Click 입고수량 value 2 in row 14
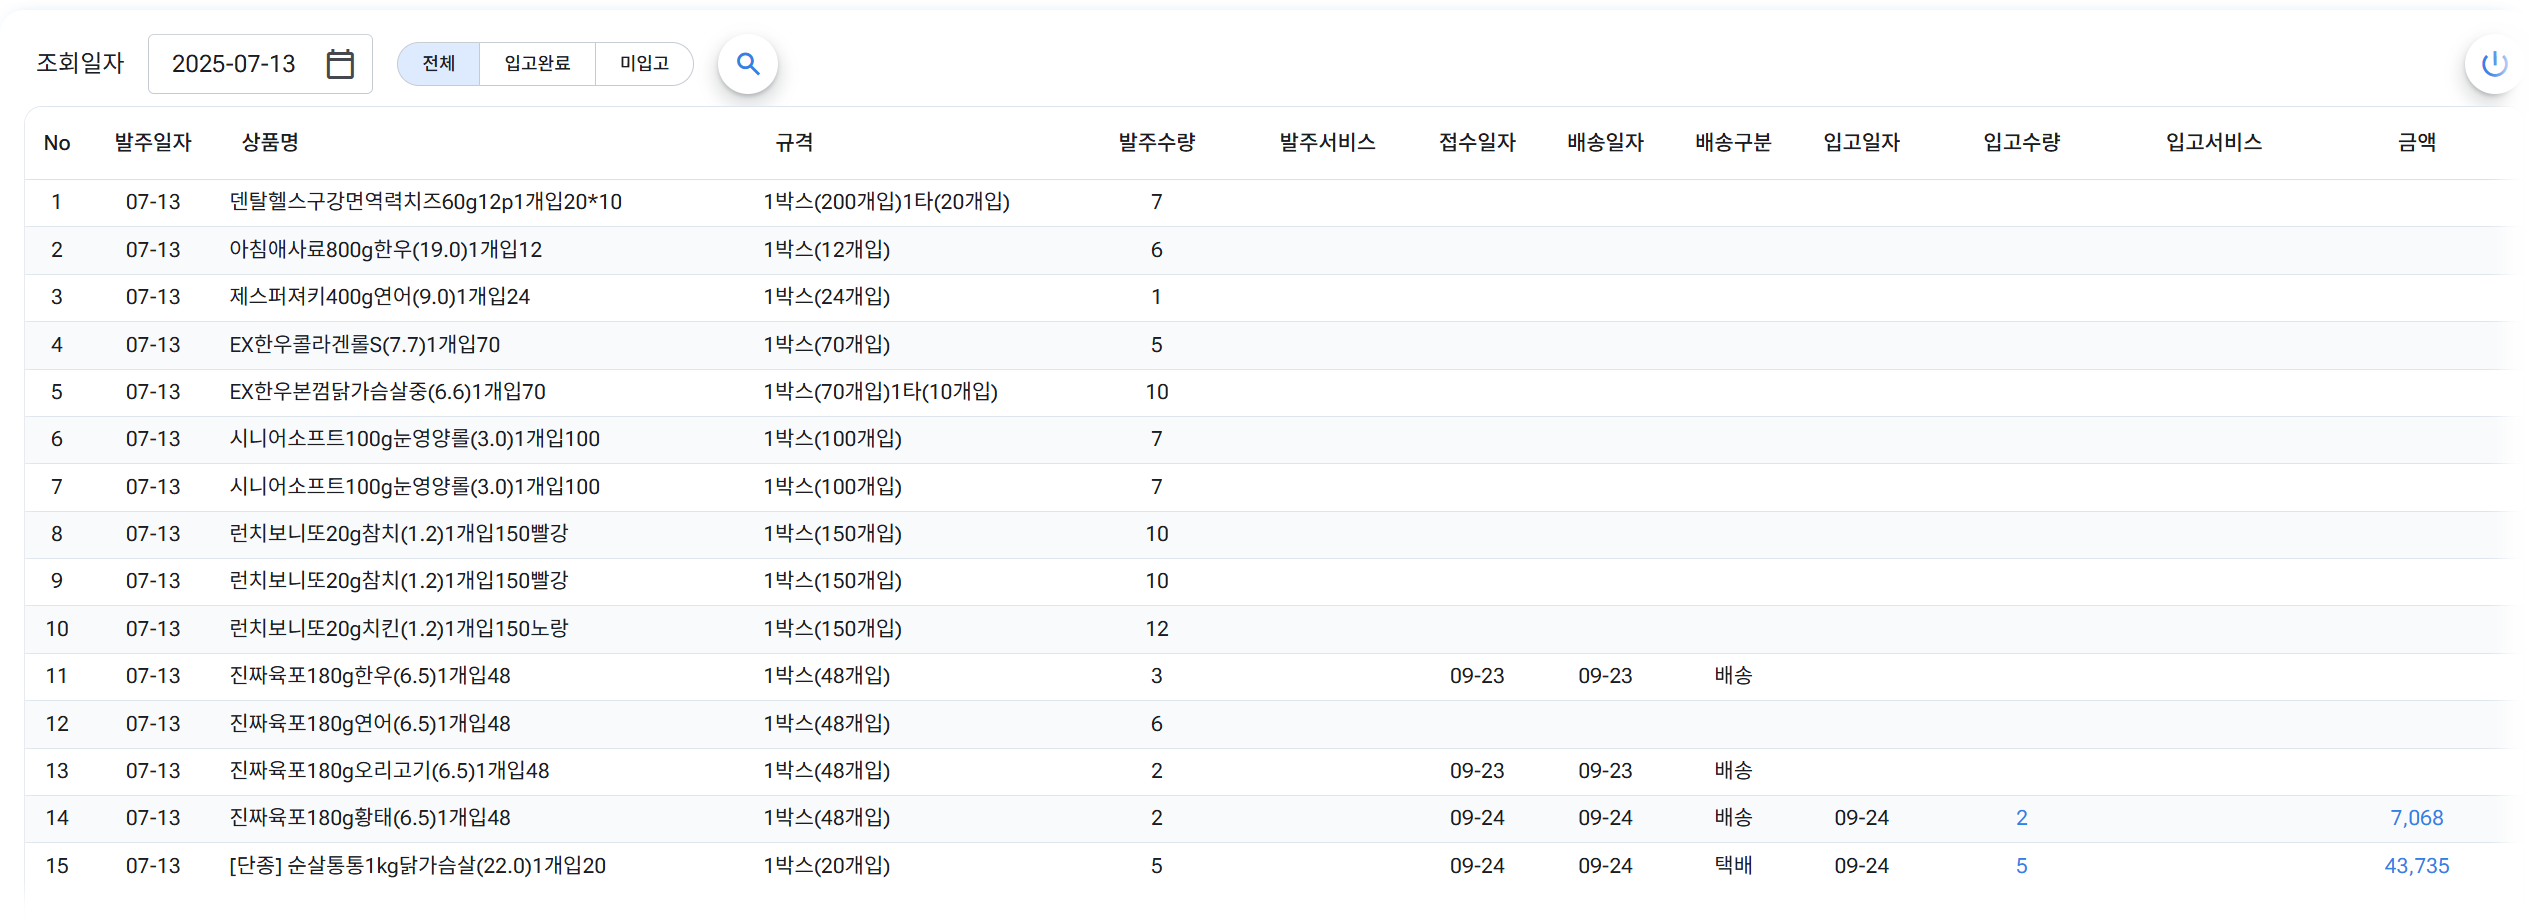2529x920 pixels. point(2021,818)
